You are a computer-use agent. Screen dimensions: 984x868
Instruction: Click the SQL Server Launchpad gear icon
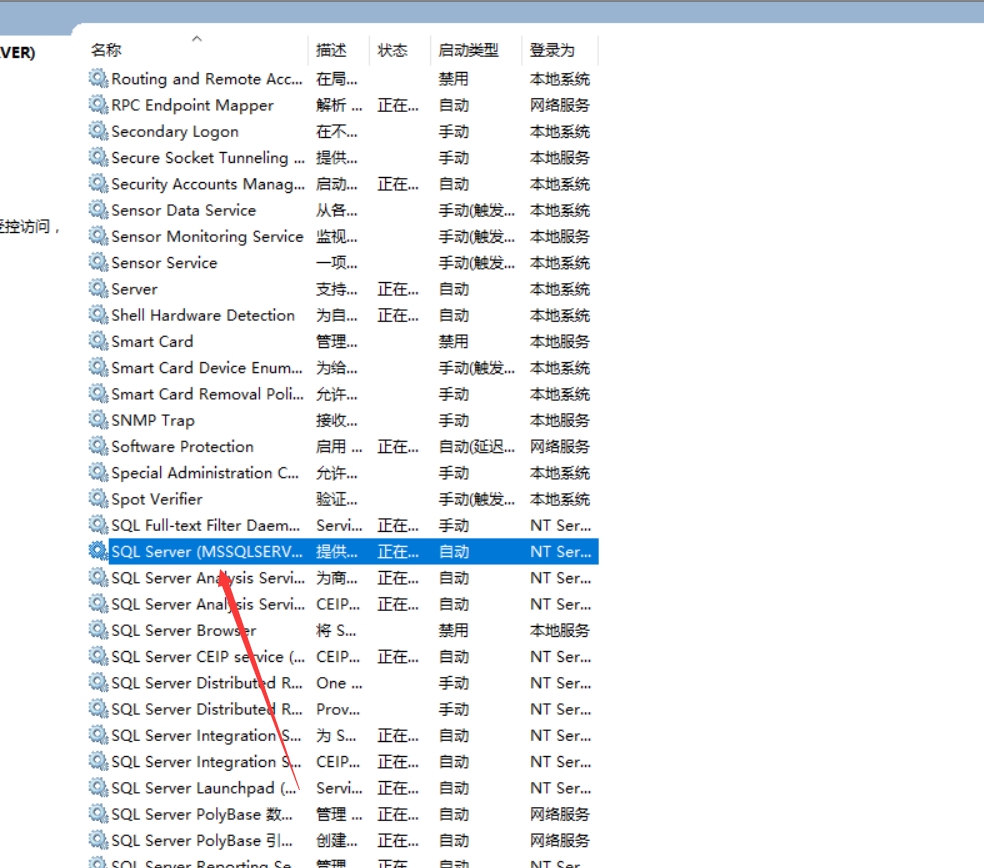coord(98,788)
